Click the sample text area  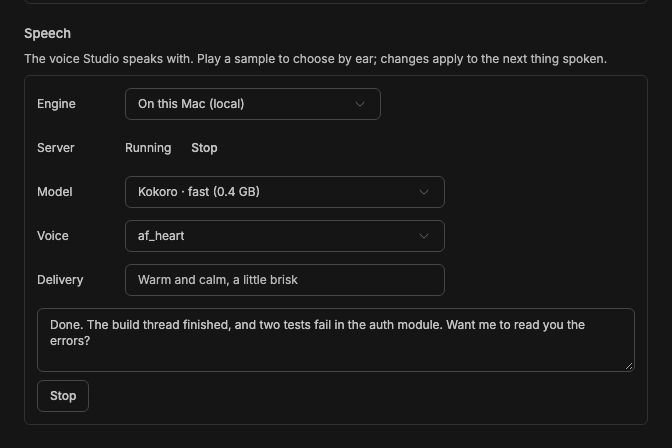coord(336,340)
